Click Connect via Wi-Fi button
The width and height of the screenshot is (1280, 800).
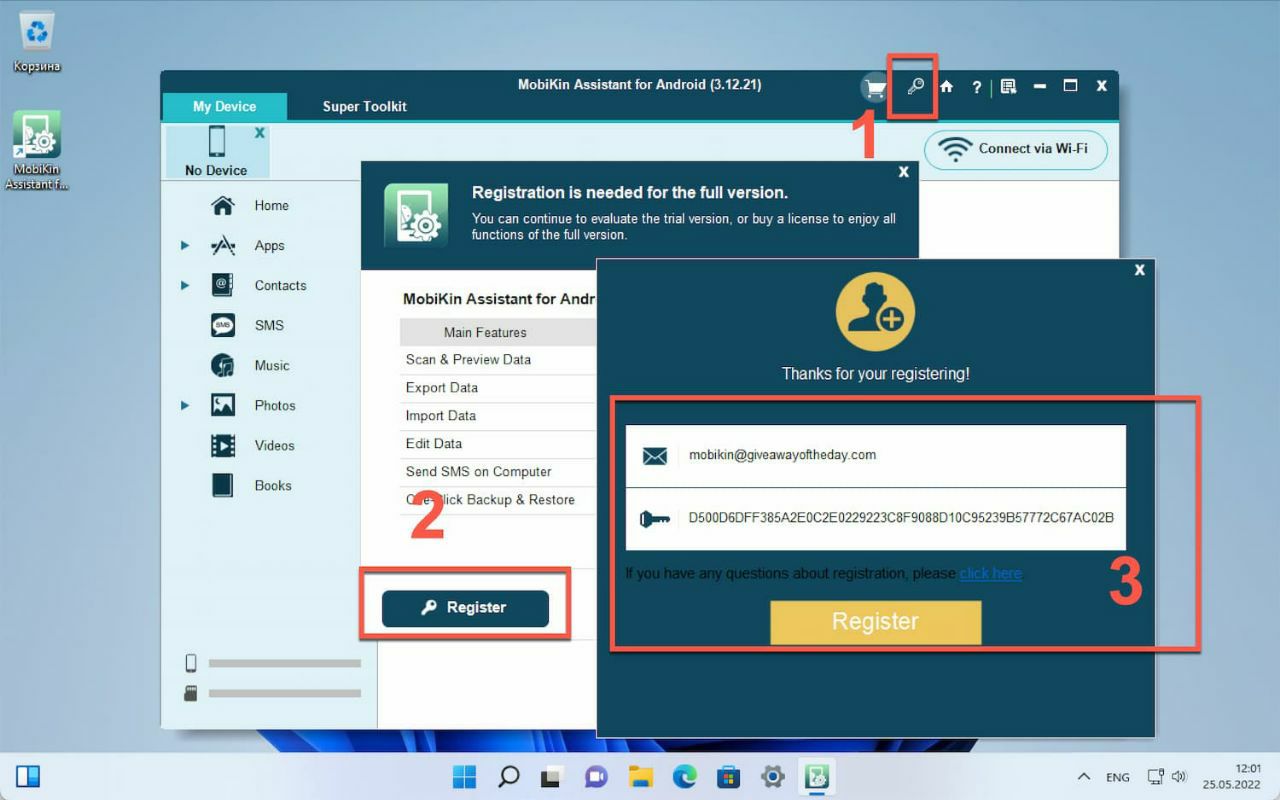point(1016,149)
